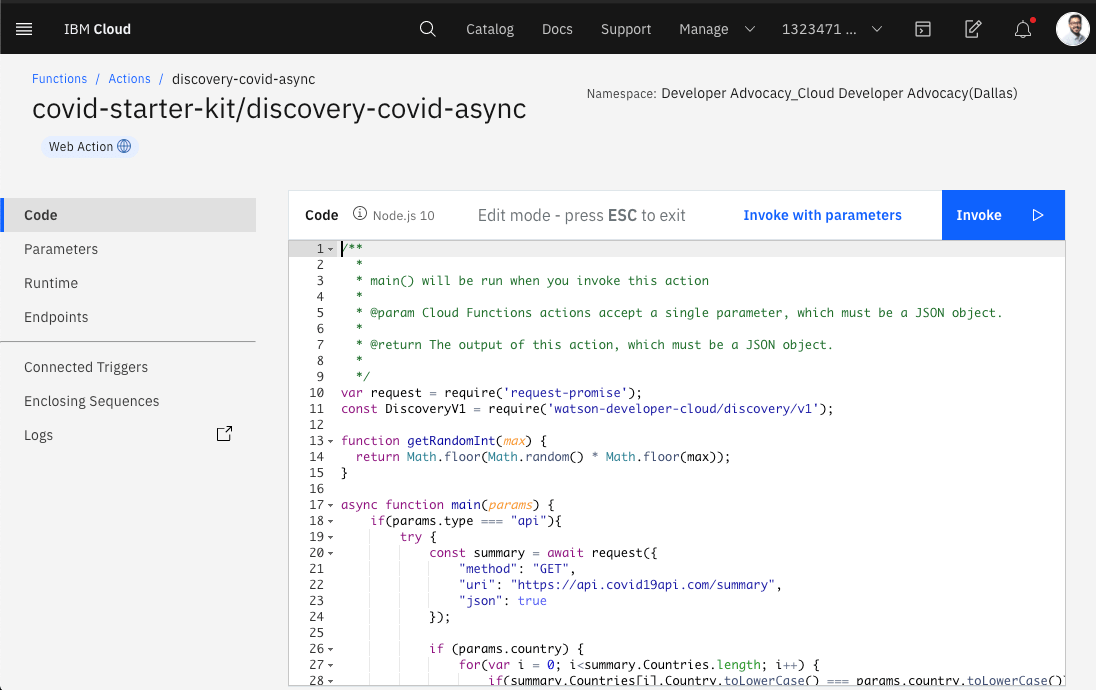Fold the params.country block at line 26

(x=331, y=649)
